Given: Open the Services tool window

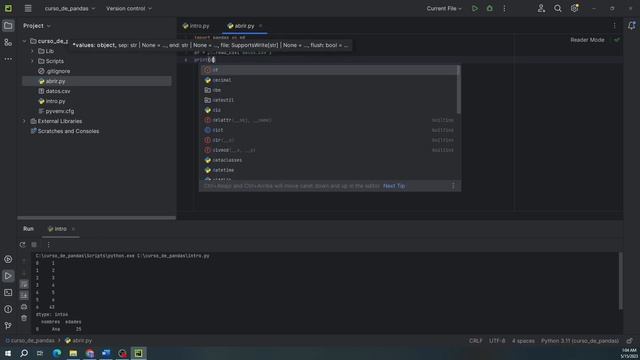Looking at the screenshot, I should [8, 259].
